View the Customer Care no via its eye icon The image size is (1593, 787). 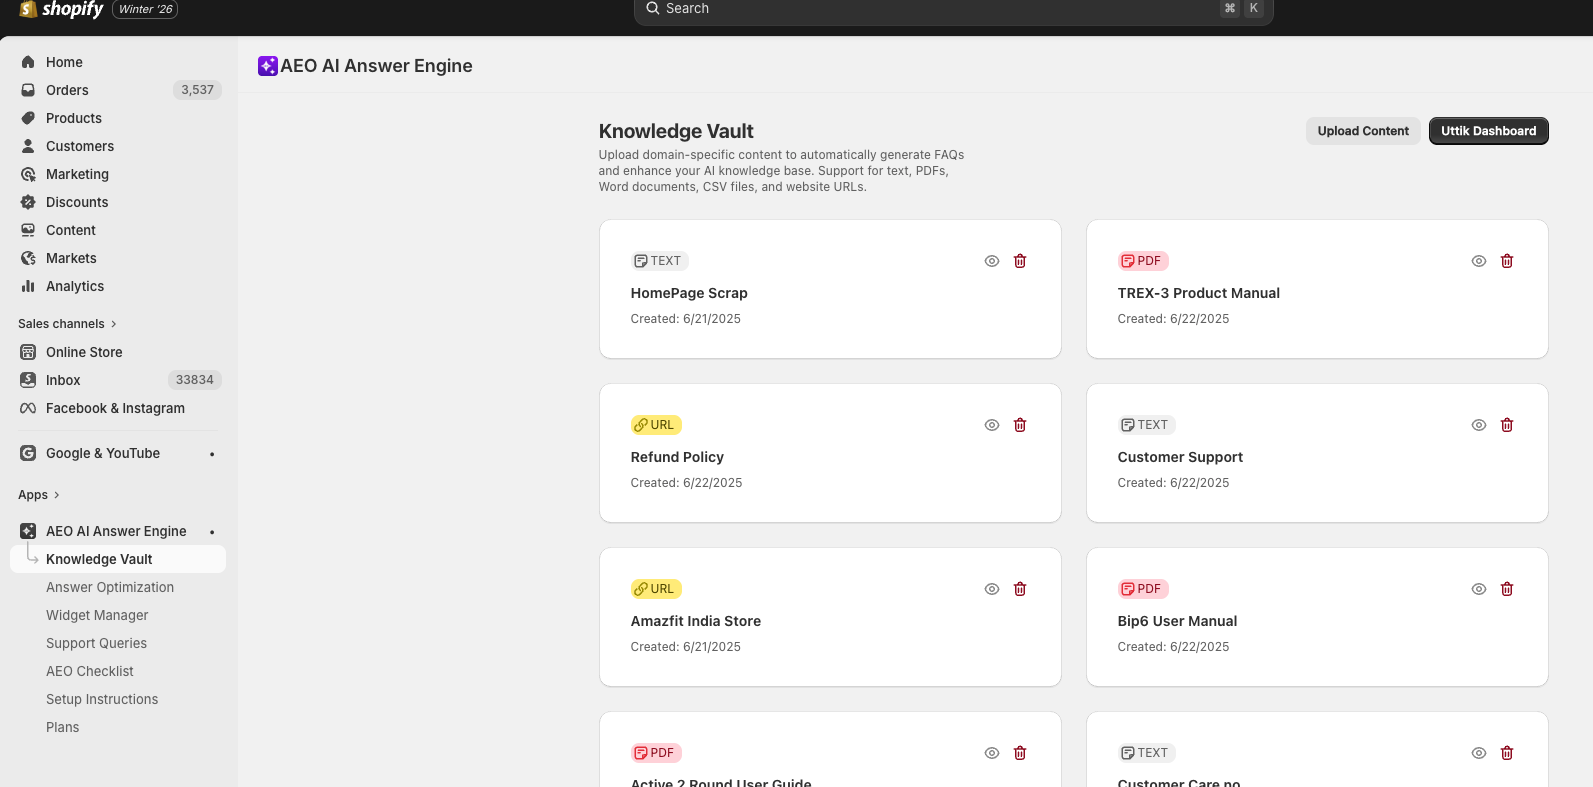1479,753
